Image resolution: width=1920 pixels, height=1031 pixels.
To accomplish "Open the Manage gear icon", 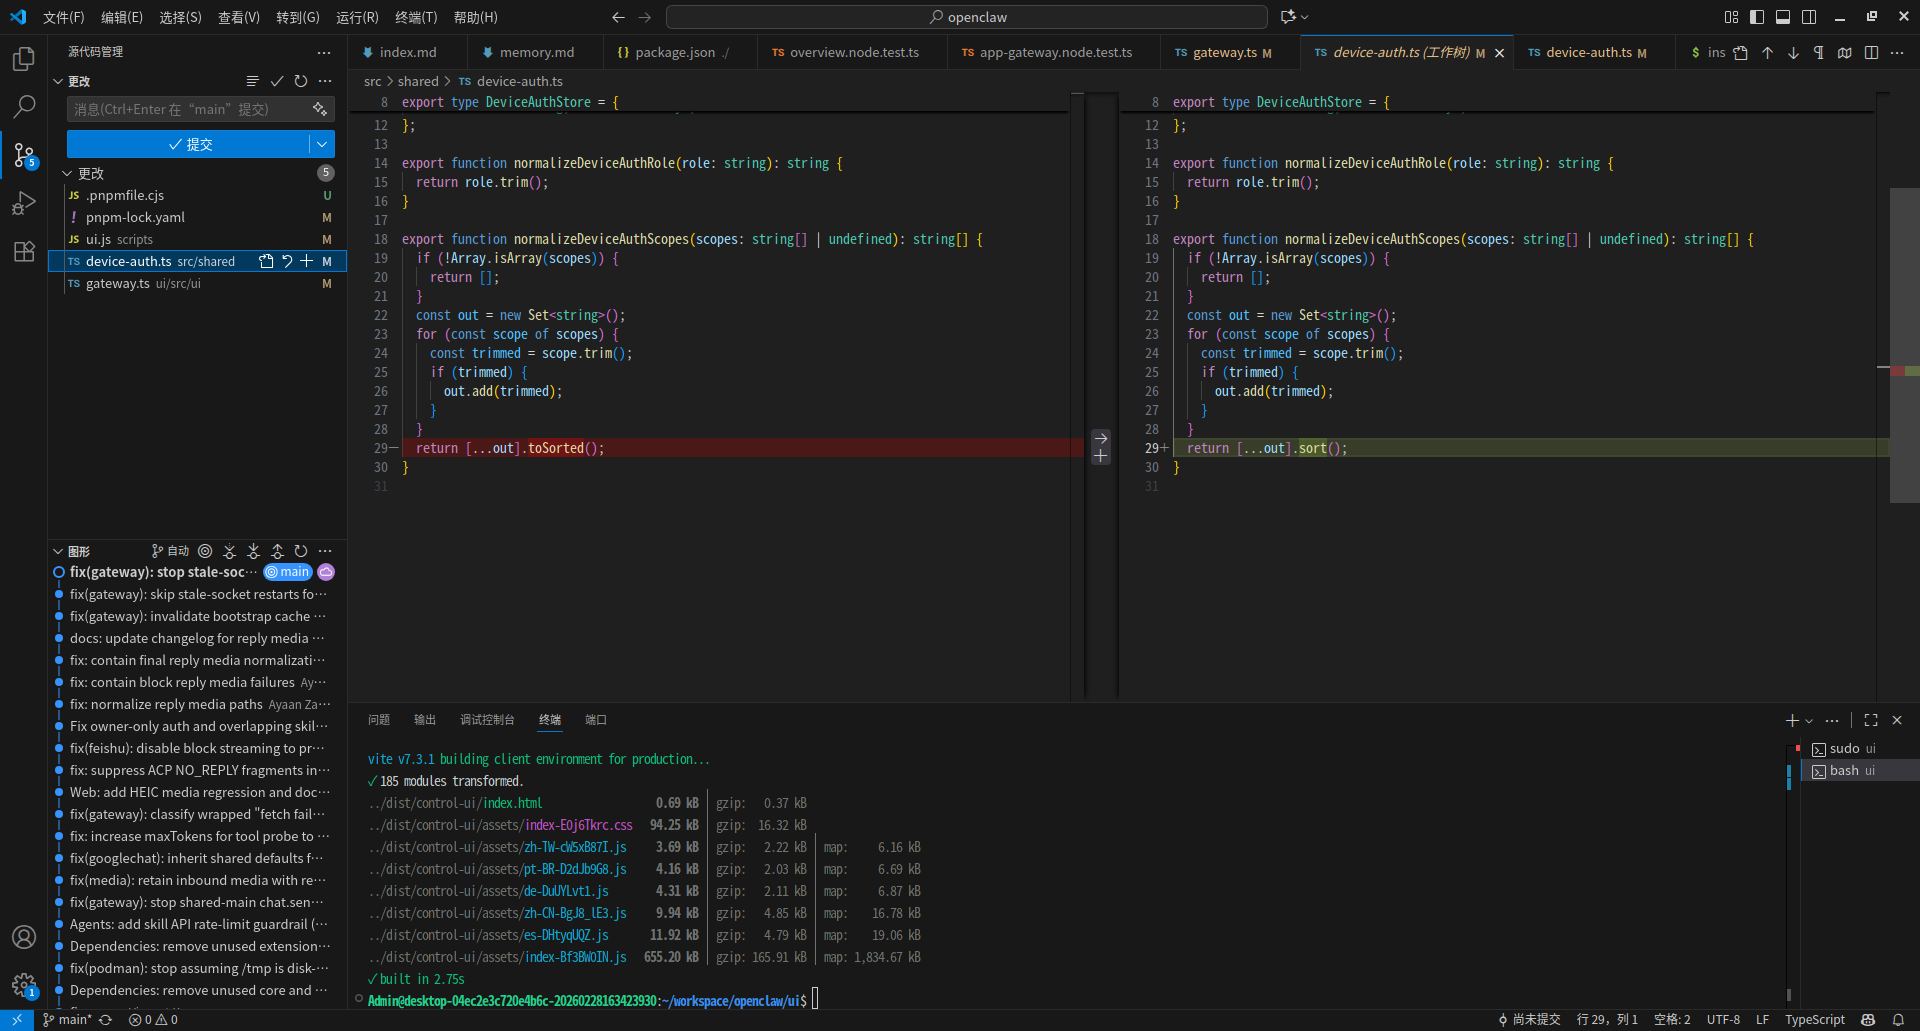I will pos(24,985).
